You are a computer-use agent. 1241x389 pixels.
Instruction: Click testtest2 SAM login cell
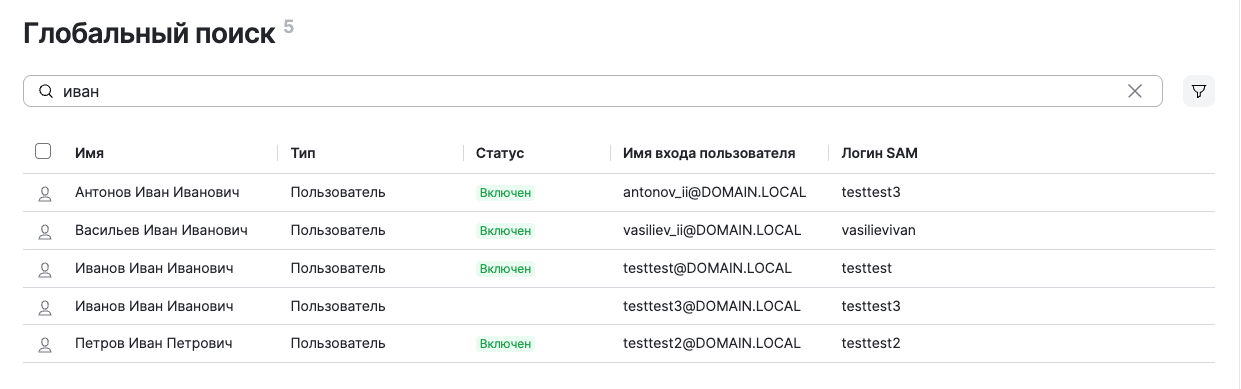pyautogui.click(x=871, y=344)
